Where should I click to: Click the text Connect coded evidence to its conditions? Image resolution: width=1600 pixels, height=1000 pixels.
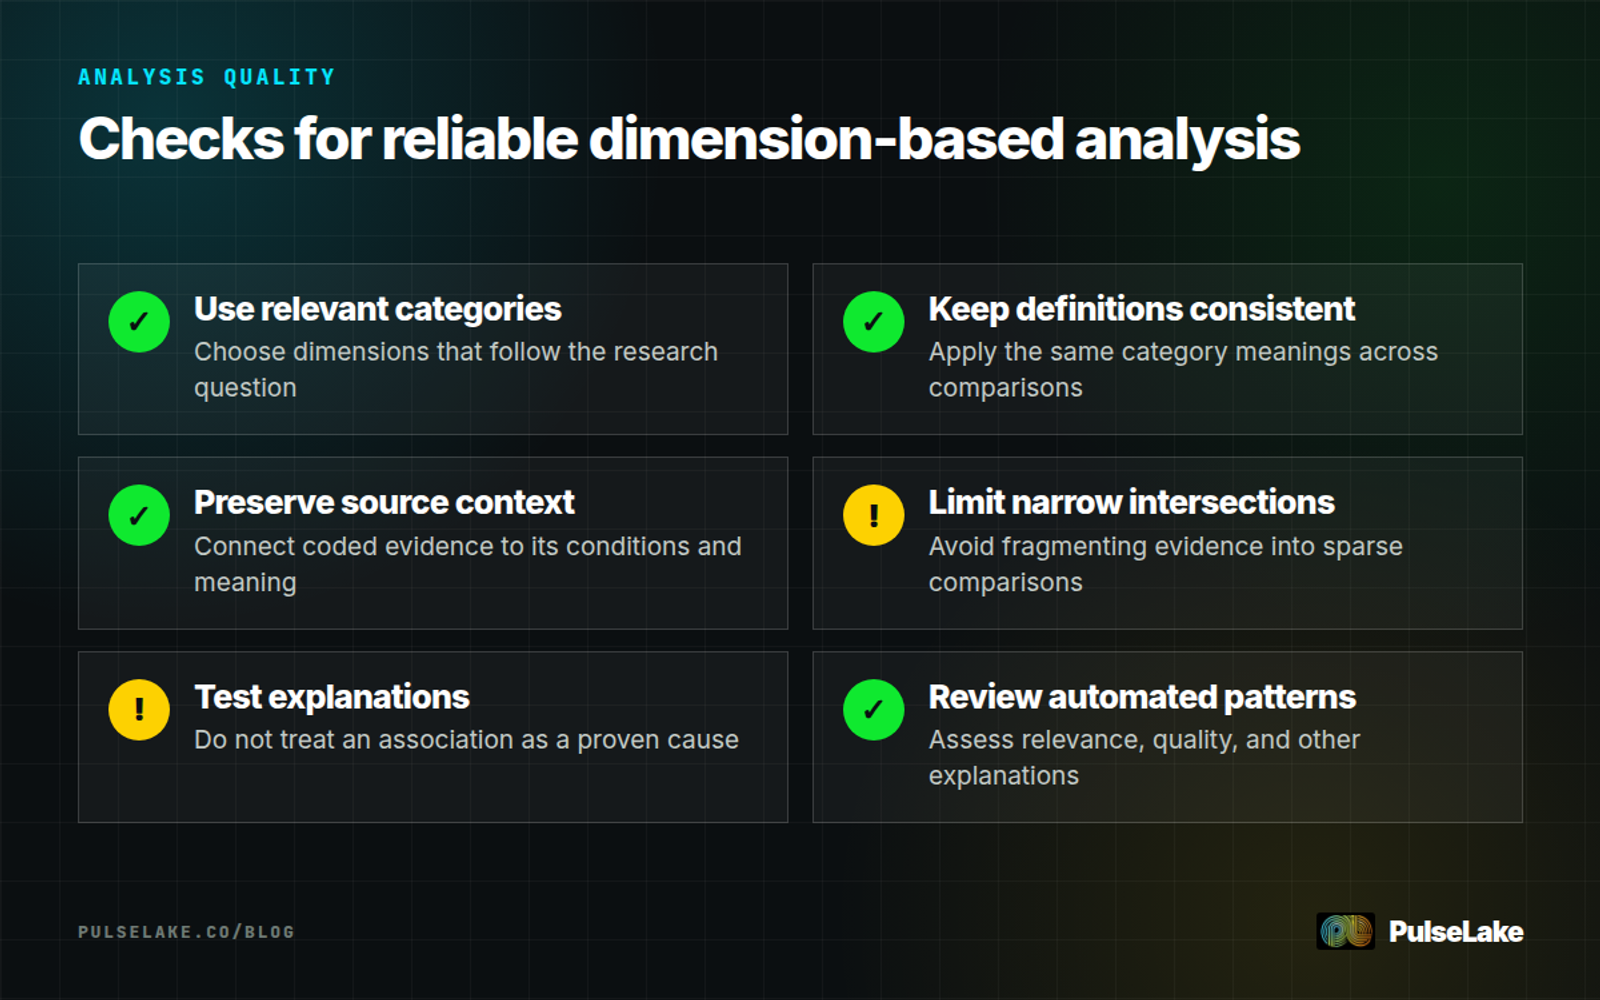[x=443, y=546]
